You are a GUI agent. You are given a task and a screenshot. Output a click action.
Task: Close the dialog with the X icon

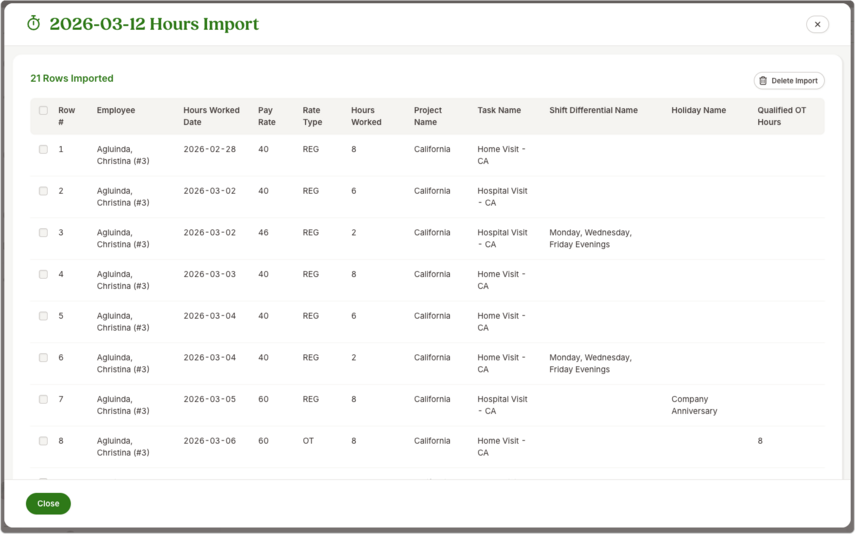817,25
